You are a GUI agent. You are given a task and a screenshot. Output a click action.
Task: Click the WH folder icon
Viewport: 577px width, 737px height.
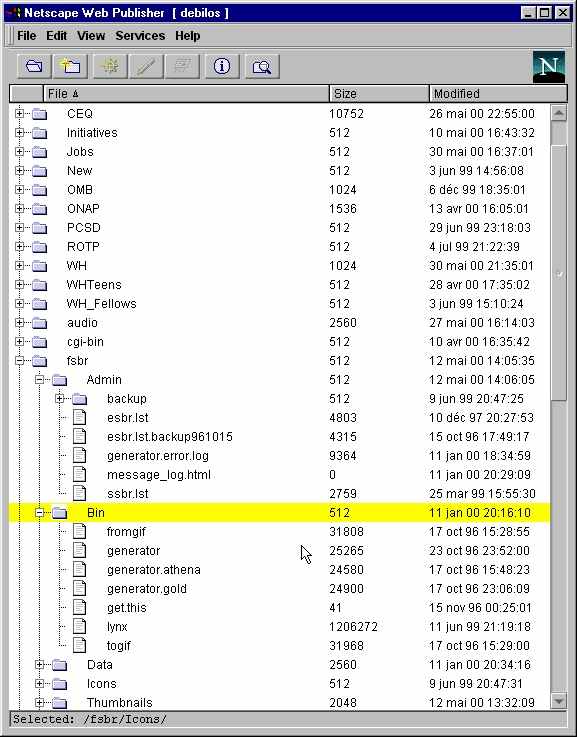39,266
